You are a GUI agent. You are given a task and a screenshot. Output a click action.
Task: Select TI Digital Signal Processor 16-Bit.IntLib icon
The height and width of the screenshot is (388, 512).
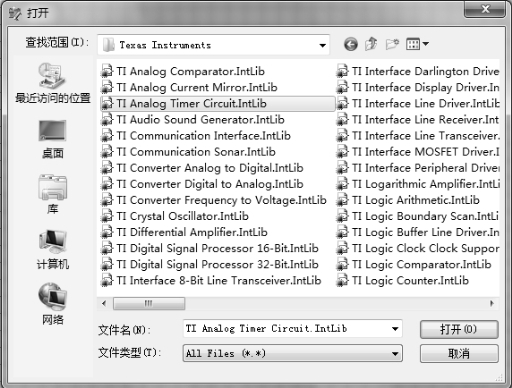(107, 248)
